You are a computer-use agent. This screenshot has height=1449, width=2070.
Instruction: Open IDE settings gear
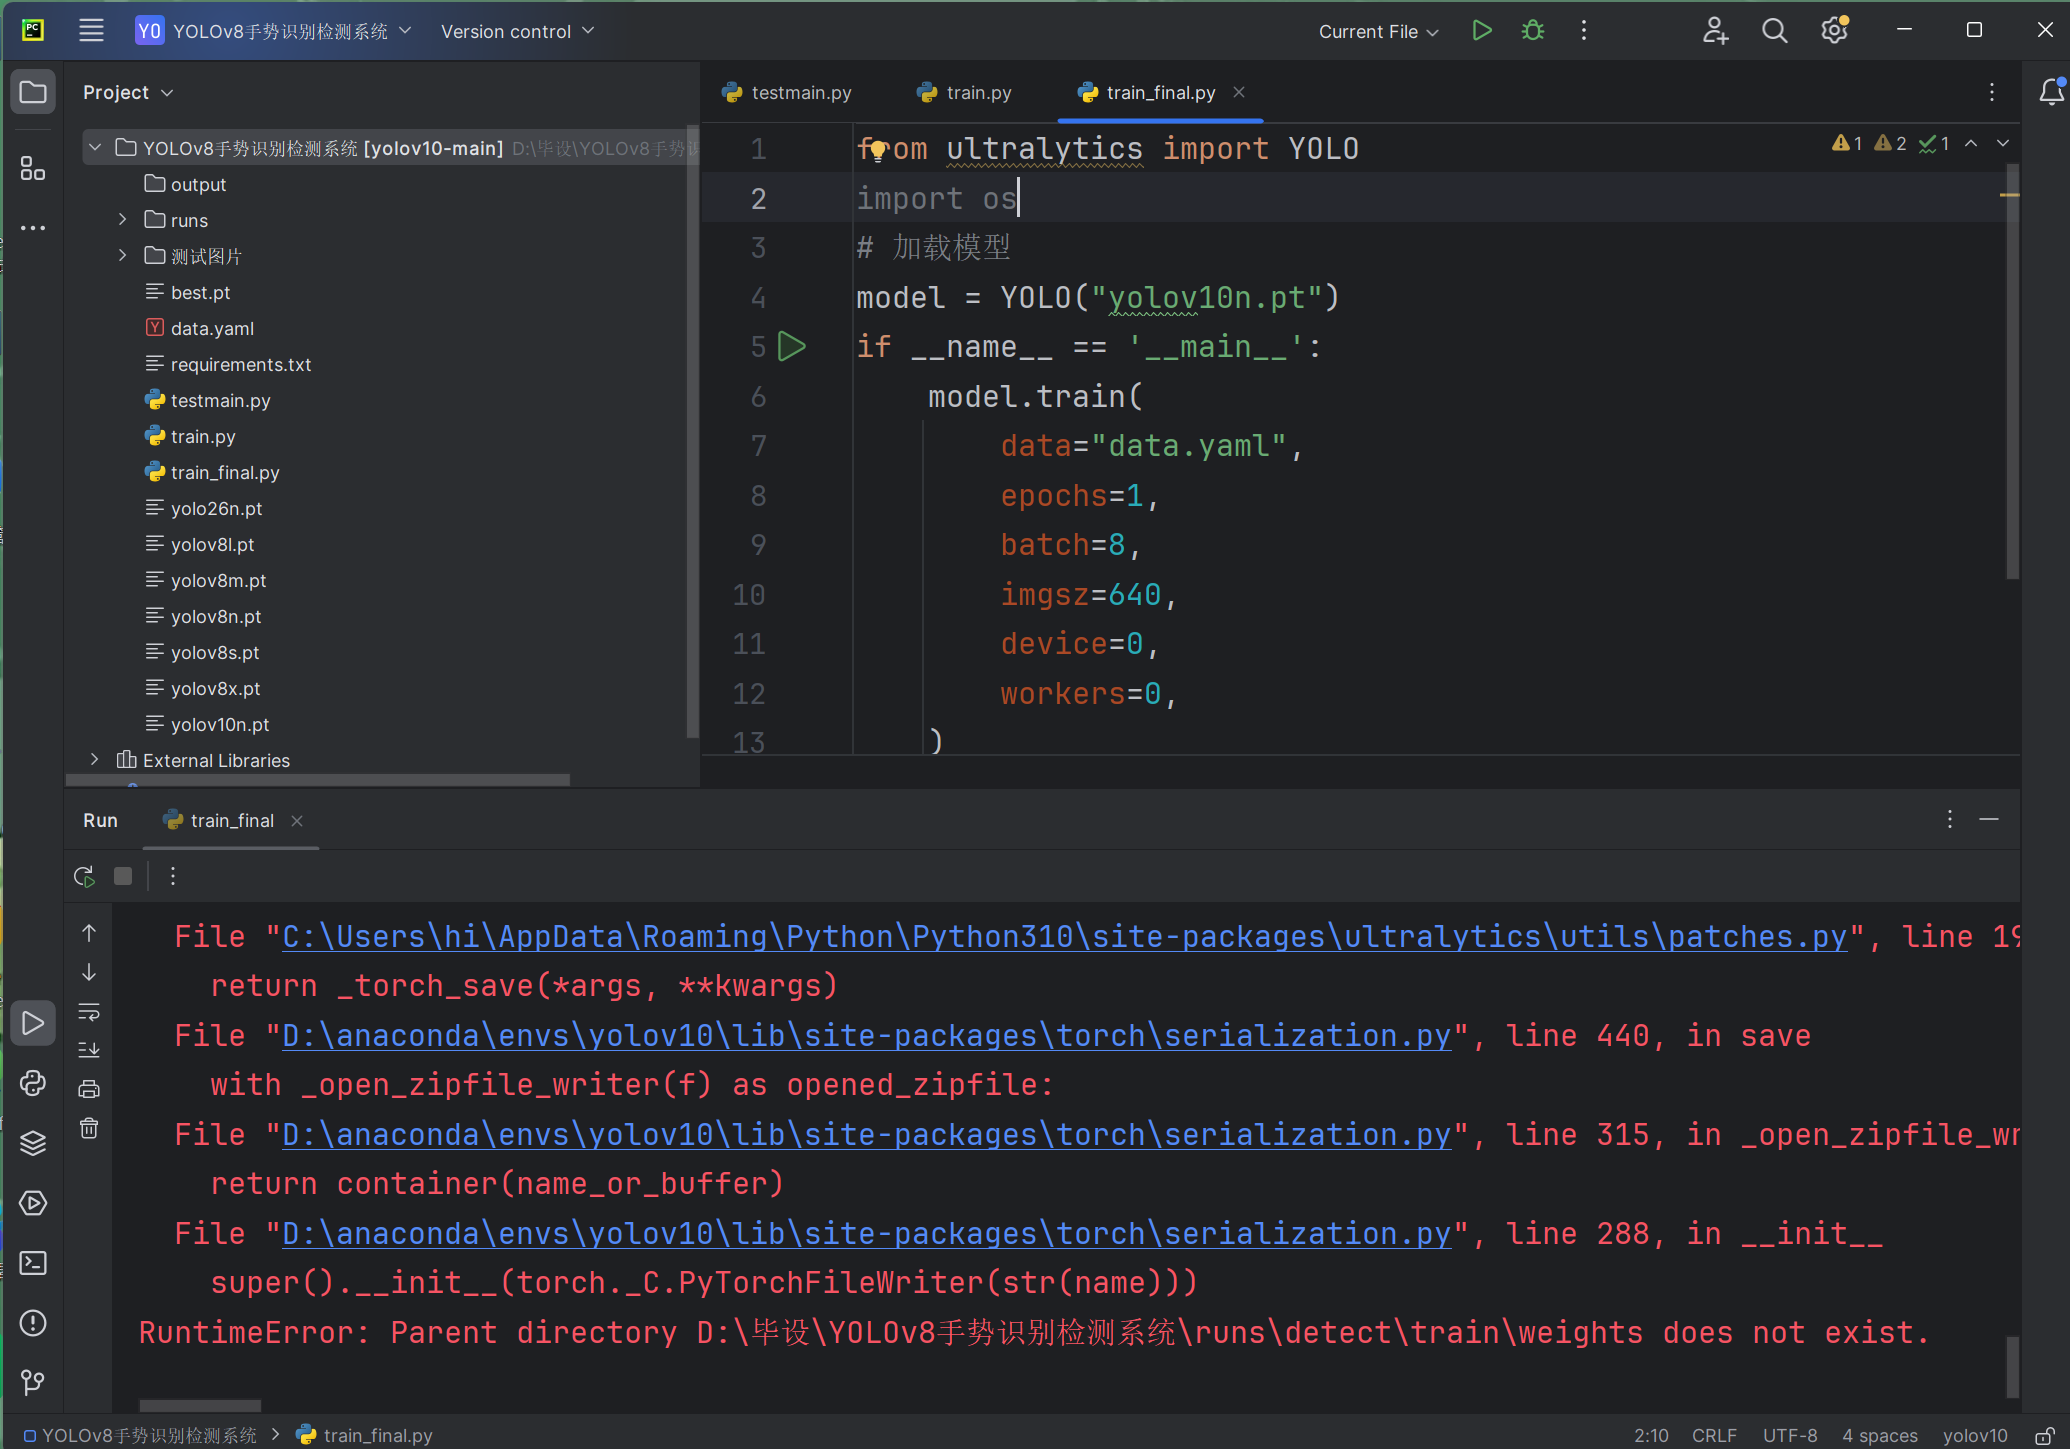click(x=1834, y=31)
